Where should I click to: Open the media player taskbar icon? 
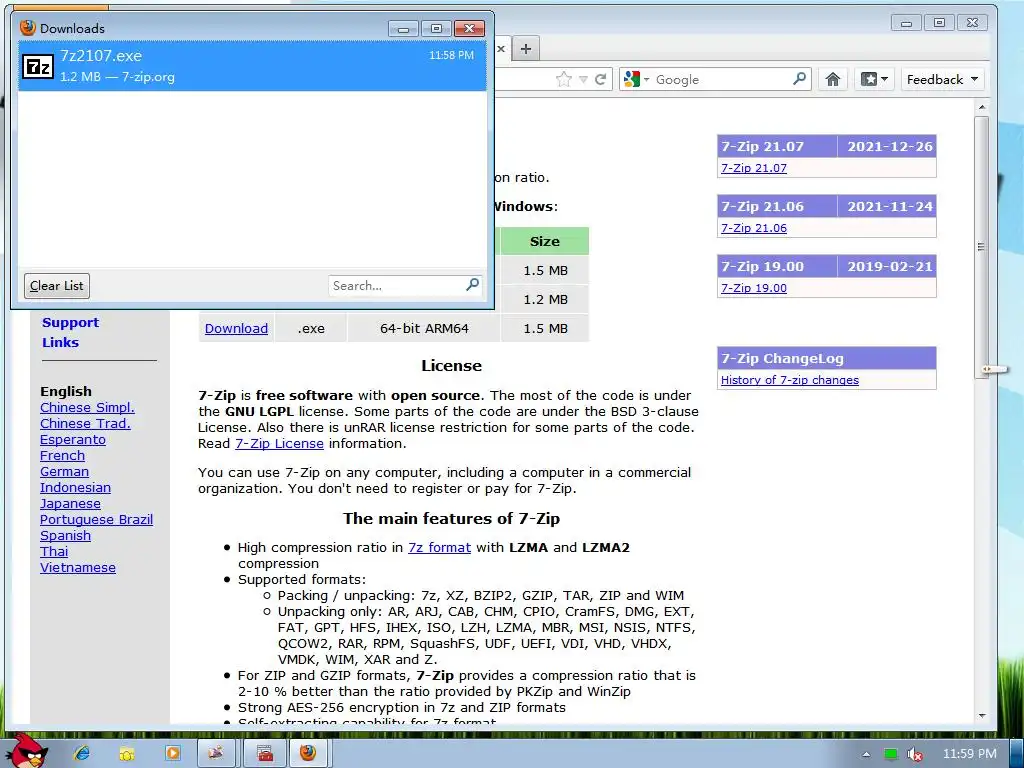pyautogui.click(x=172, y=753)
